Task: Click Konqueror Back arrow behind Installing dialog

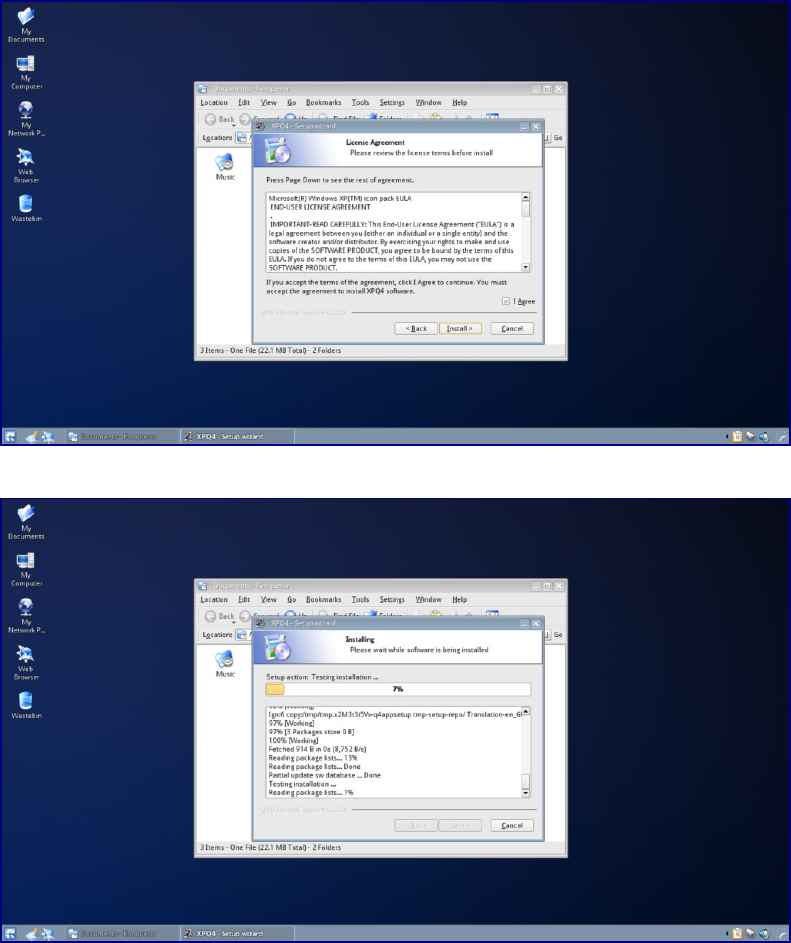Action: click(x=220, y=616)
